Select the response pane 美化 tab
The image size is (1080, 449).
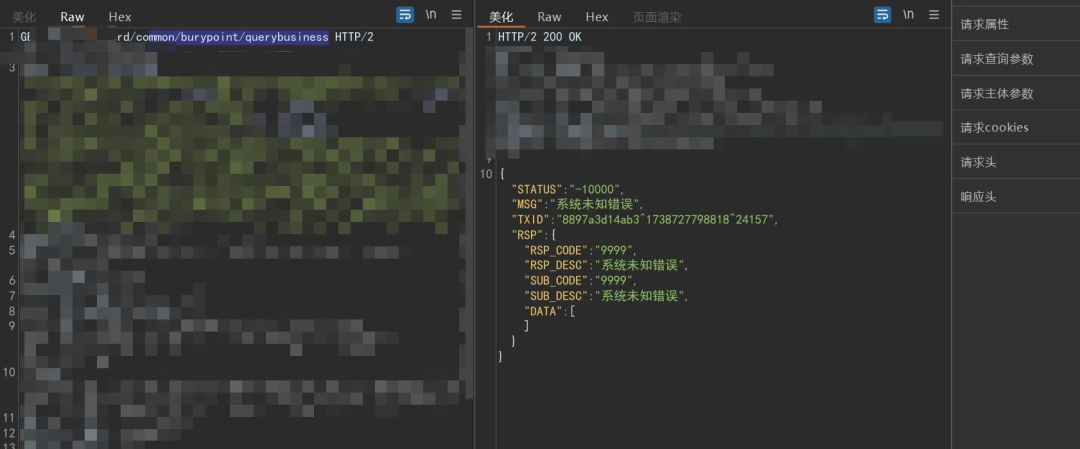click(501, 17)
